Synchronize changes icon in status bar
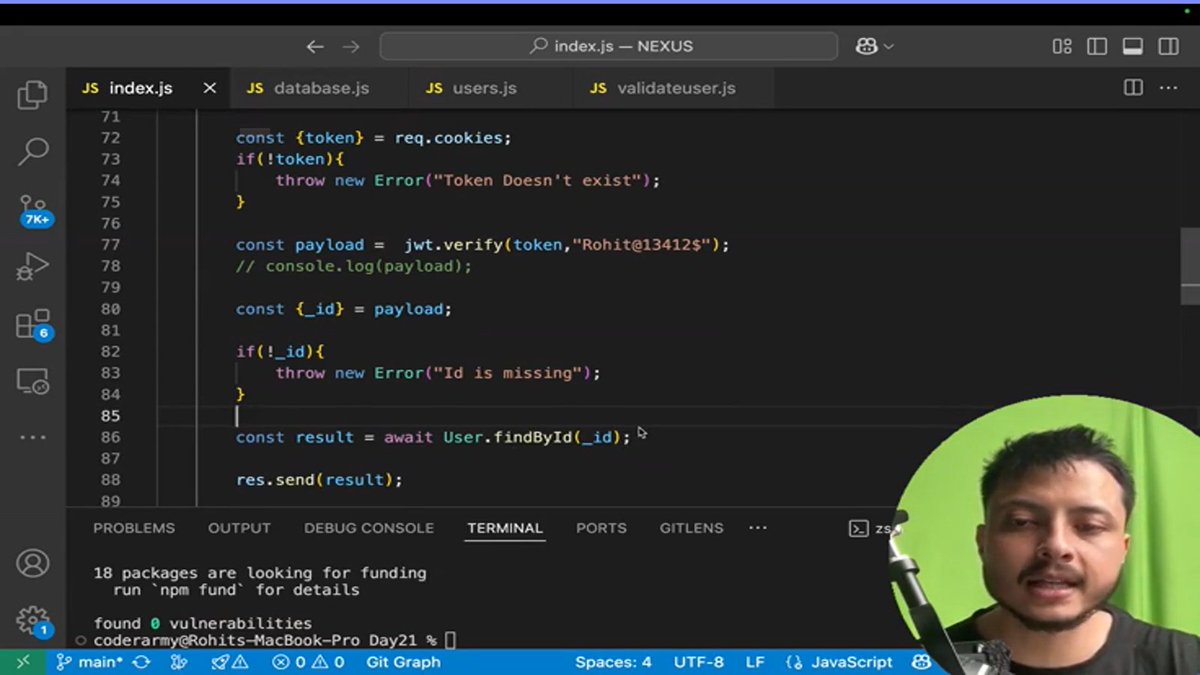 pos(141,662)
